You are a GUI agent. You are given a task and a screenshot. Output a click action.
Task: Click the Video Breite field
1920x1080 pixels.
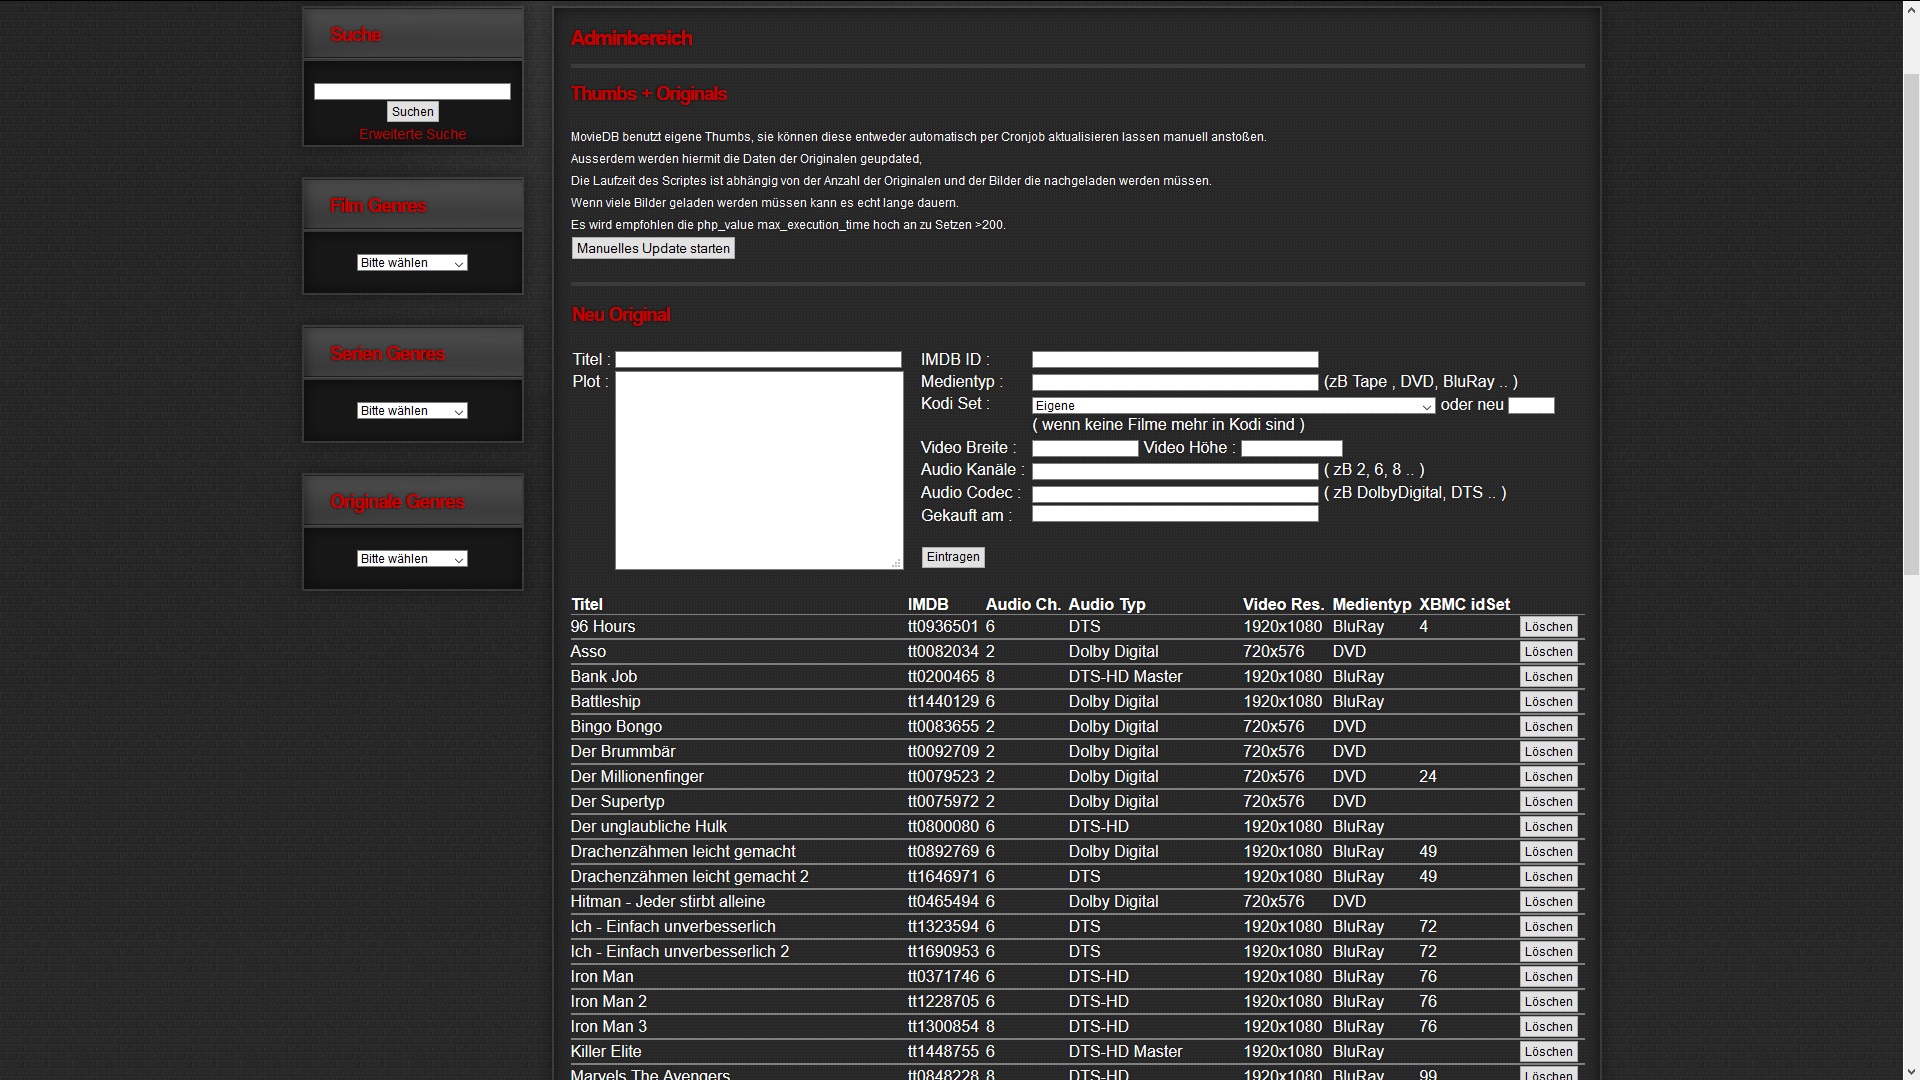pos(1084,449)
